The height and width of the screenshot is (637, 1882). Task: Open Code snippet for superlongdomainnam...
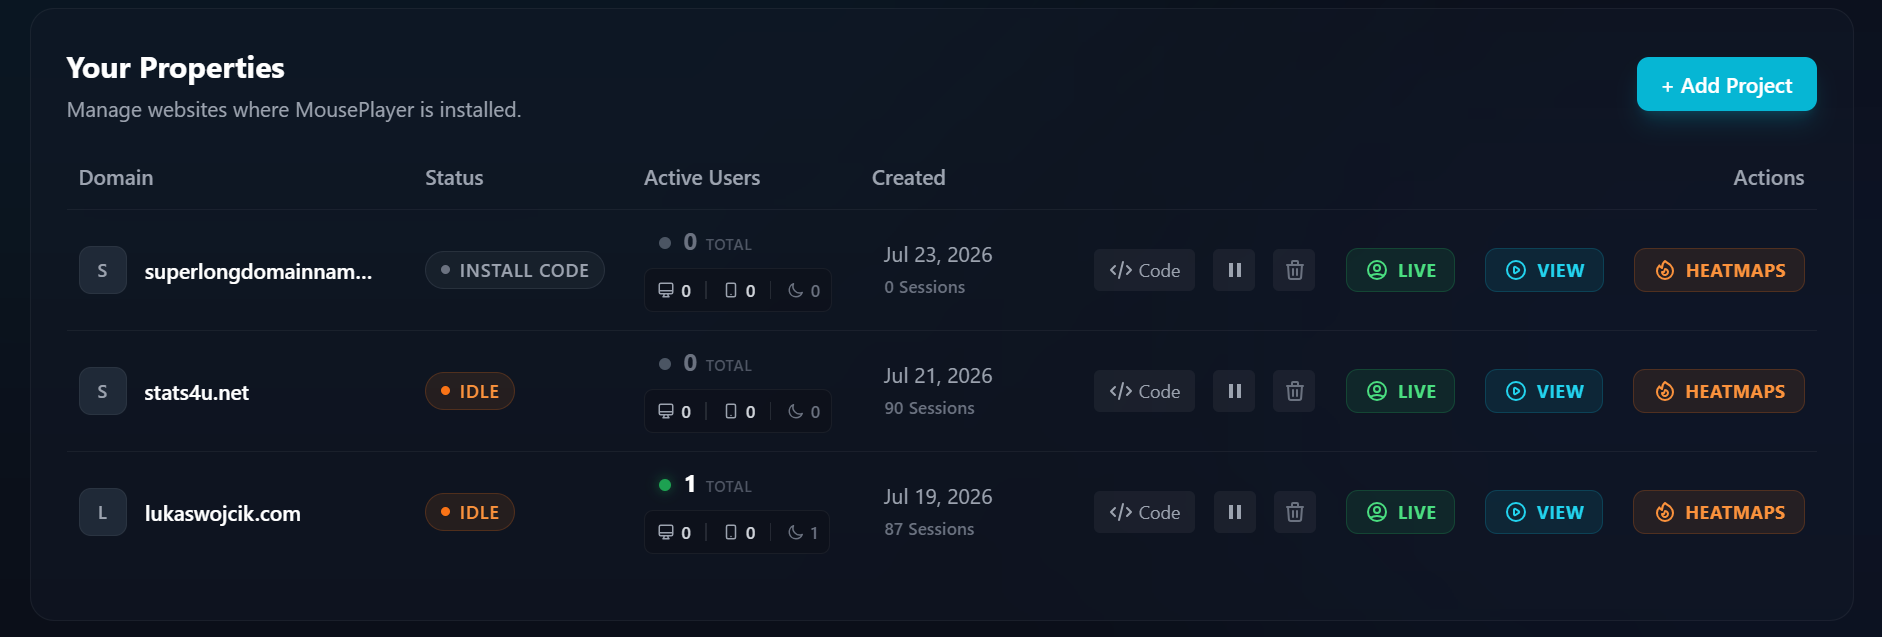click(1144, 270)
